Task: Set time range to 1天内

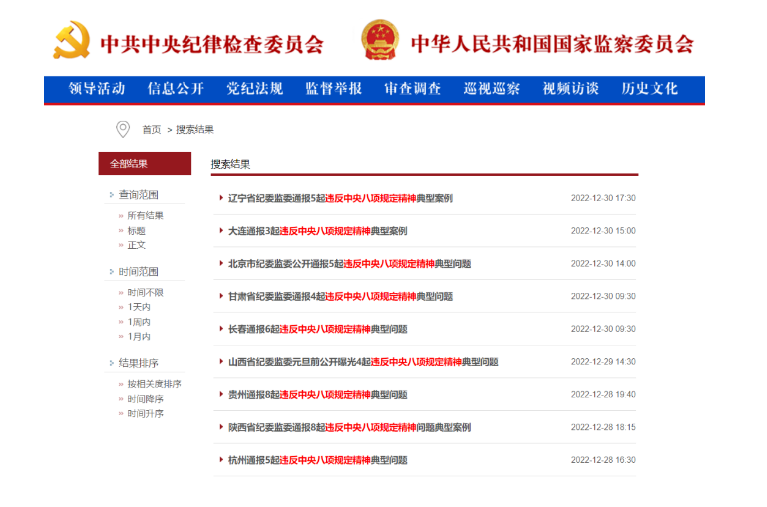Action: (139, 307)
